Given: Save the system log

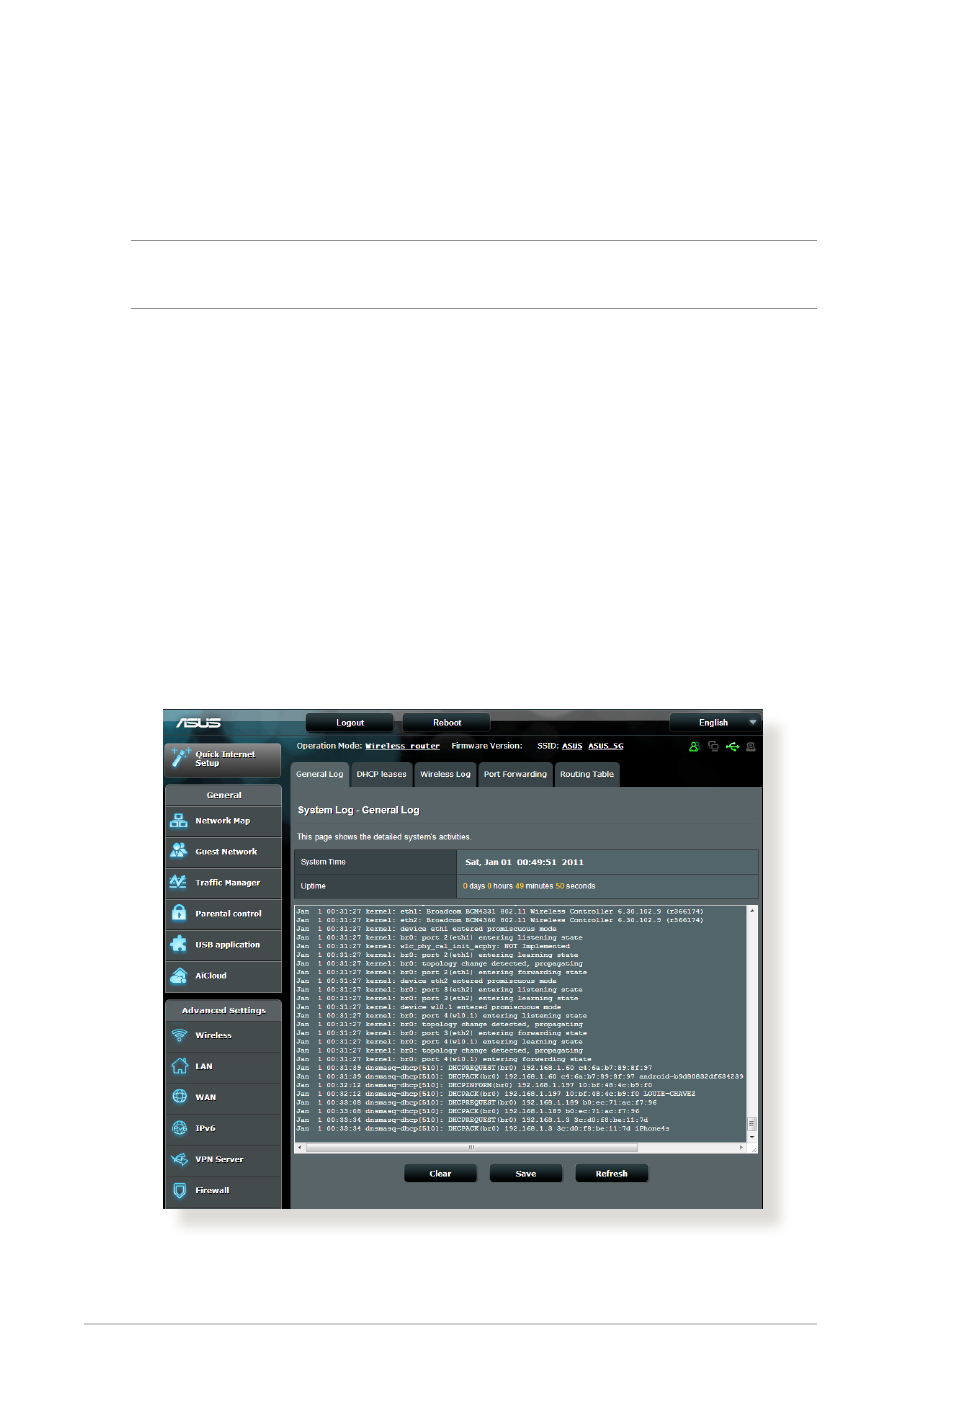Looking at the screenshot, I should pos(526,1174).
